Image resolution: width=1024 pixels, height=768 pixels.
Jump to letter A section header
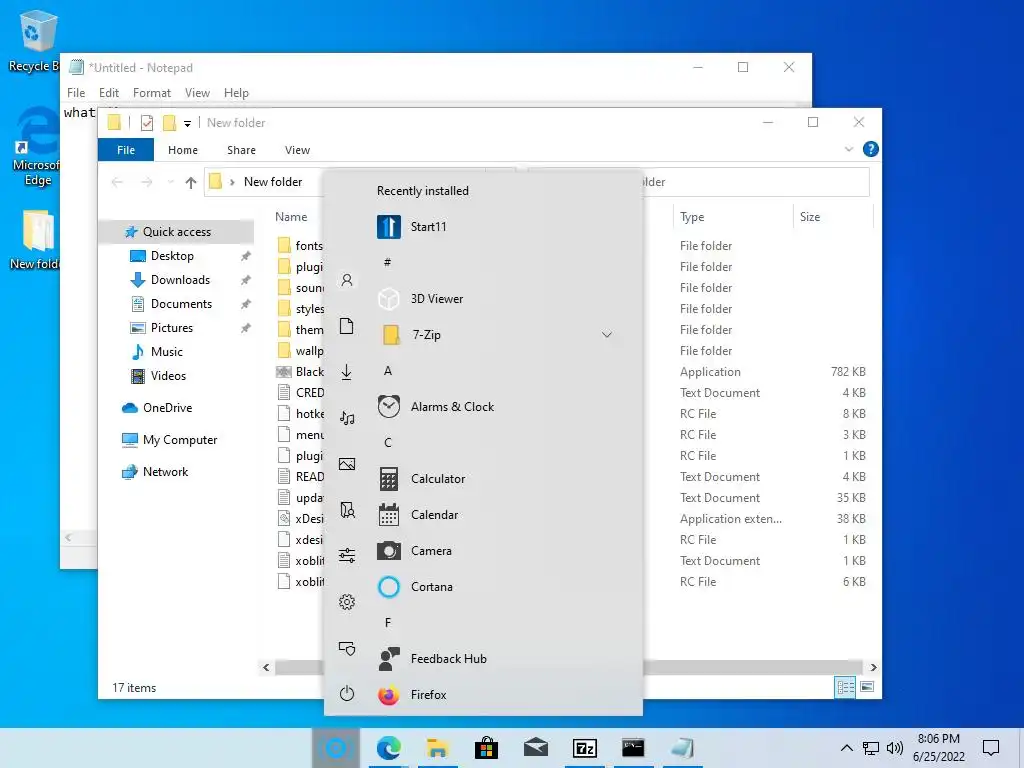coord(388,370)
